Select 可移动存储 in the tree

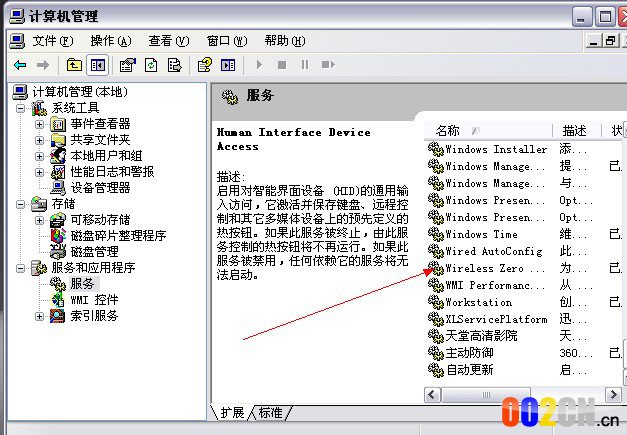[100, 220]
